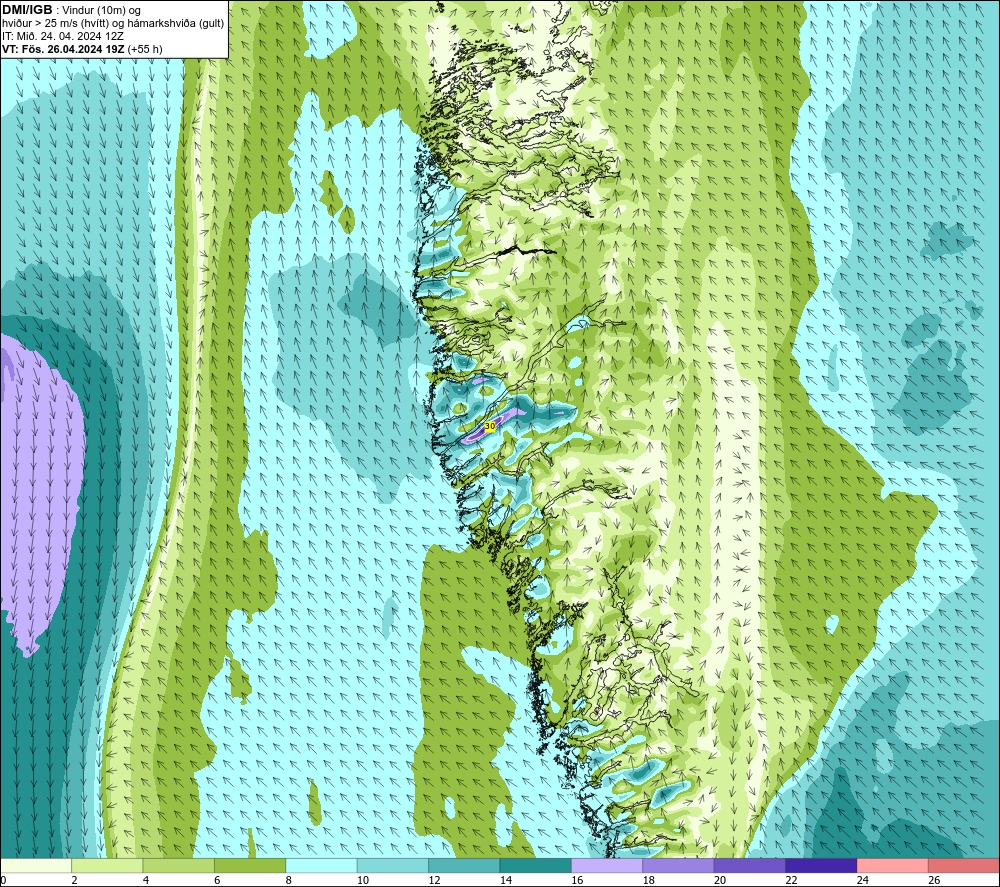Select the 6–8 m/s darker green legend swatch
The image size is (1000, 887).
(250, 865)
